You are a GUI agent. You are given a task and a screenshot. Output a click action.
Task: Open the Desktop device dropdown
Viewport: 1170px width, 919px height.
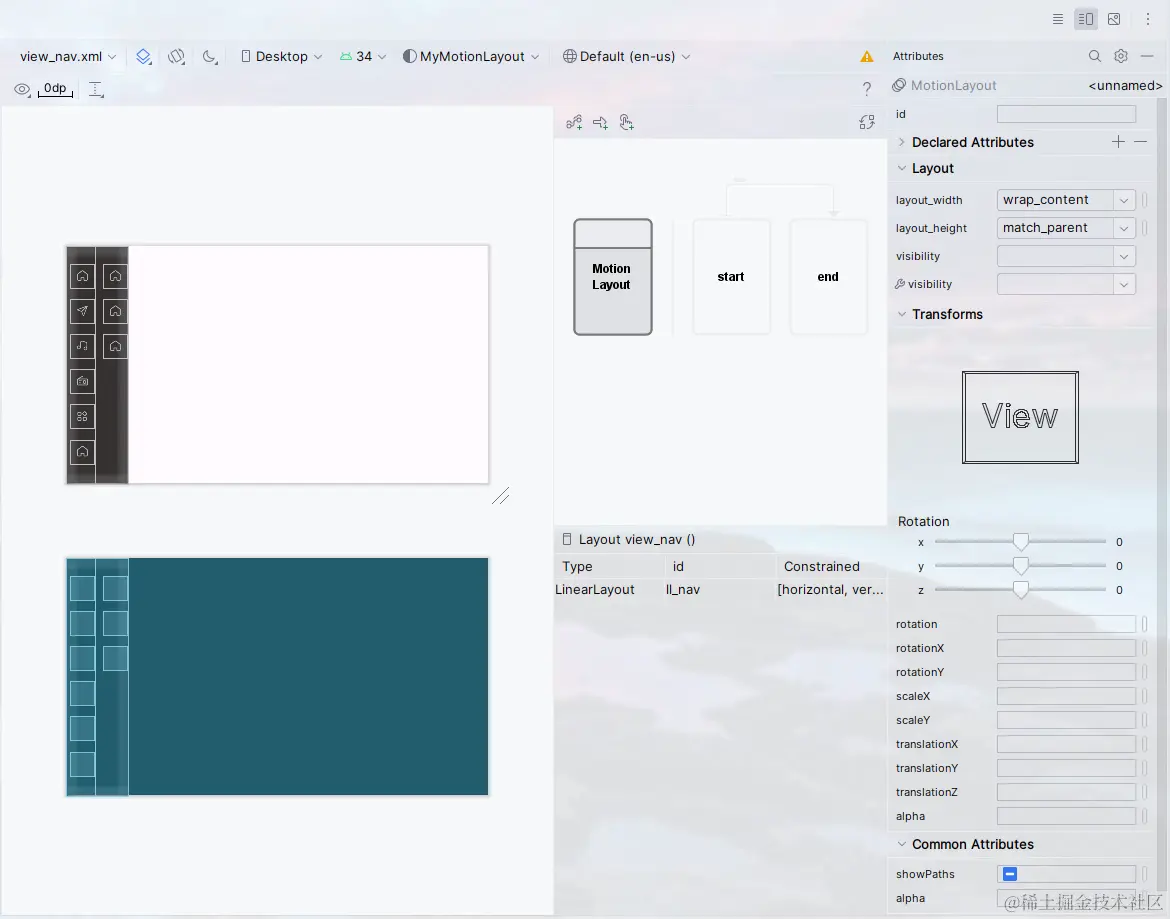[281, 57]
